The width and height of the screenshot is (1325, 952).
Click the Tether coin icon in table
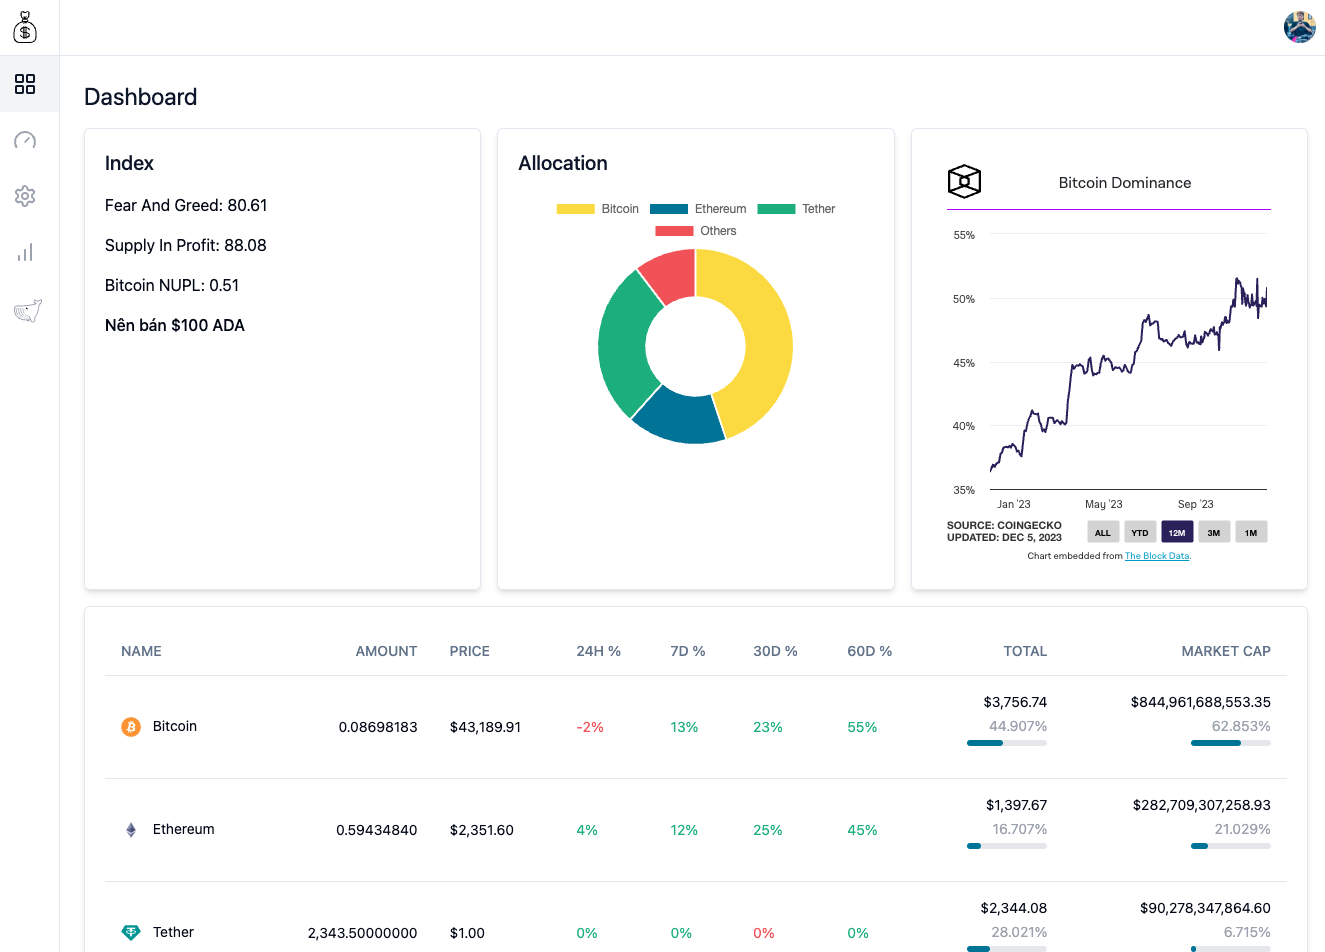point(131,932)
